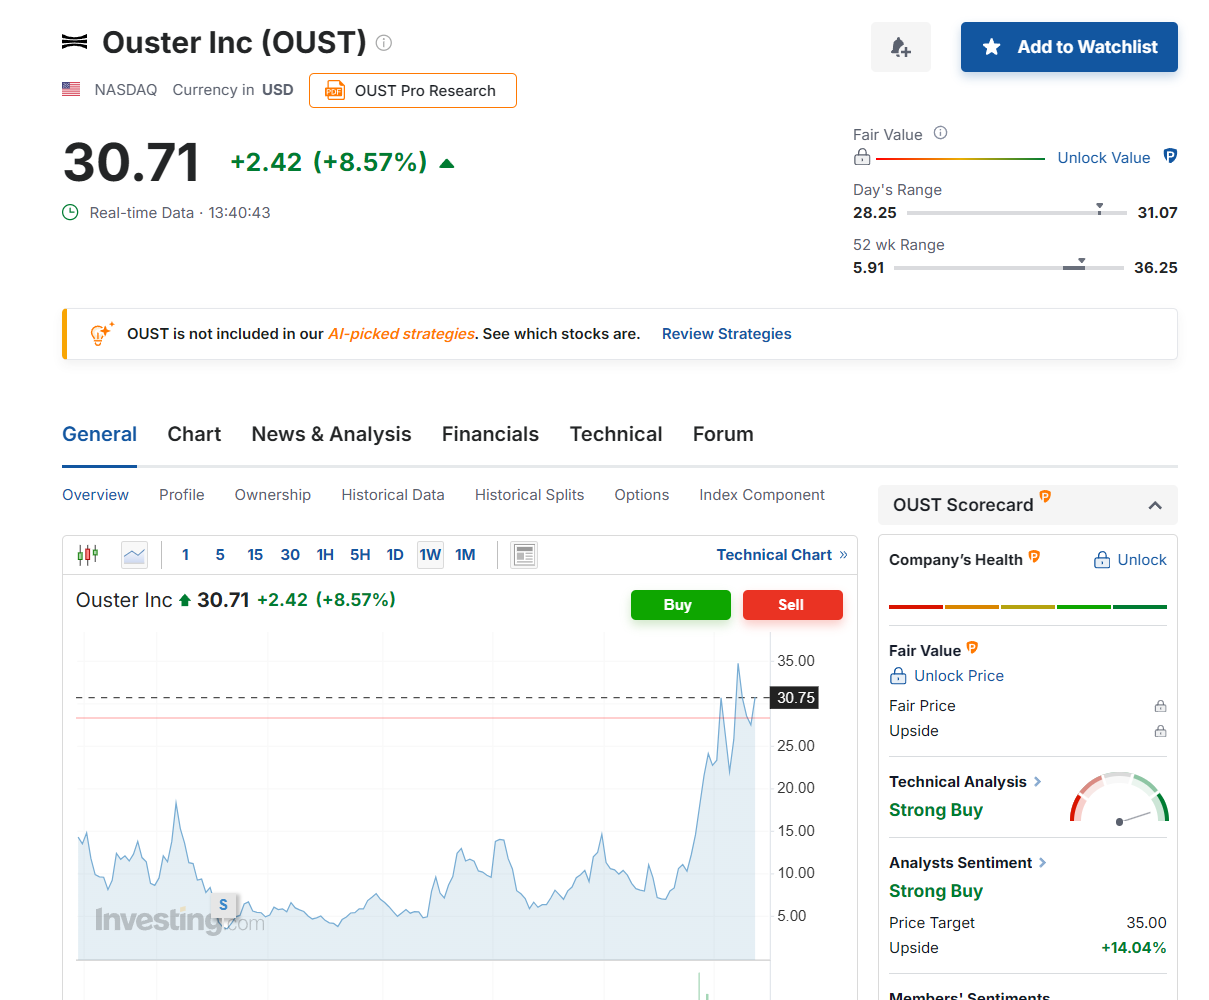
Task: Expand Analysts Sentiment chevron link
Action: (x=1042, y=863)
